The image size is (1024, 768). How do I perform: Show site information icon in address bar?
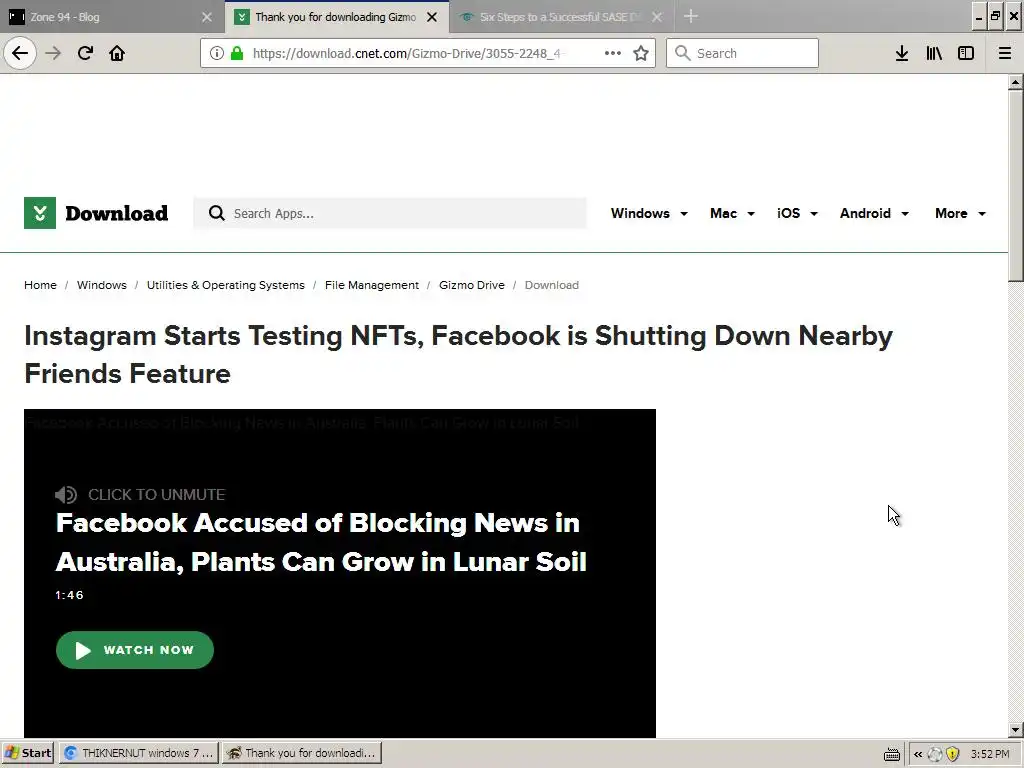click(x=217, y=54)
